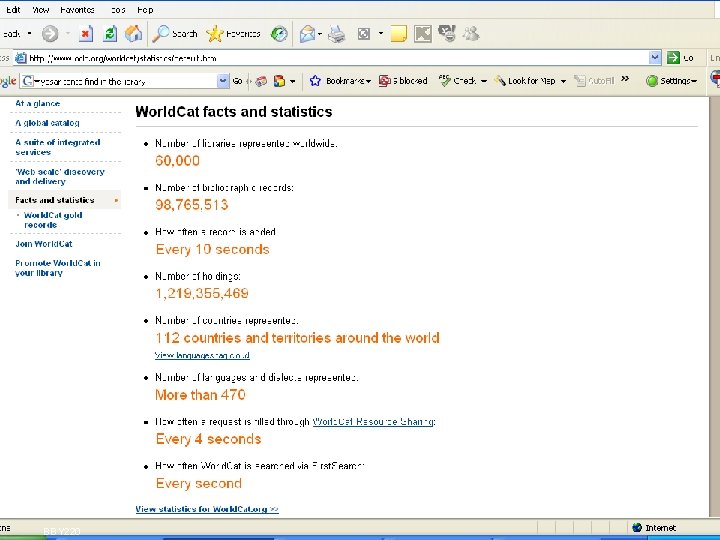
Task: Open 'Web scale discovery and delivery' link
Action: click(60, 176)
